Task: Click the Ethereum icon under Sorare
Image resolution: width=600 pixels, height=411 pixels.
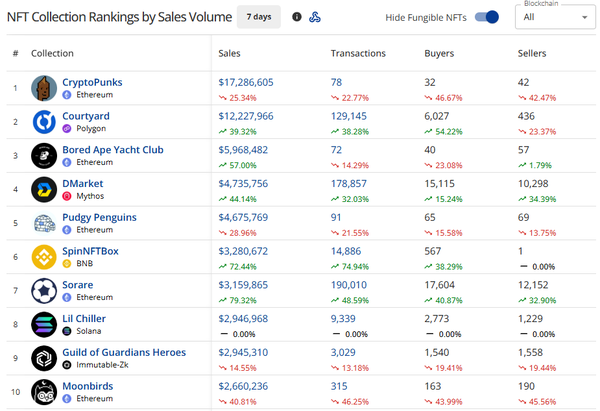Action: [x=67, y=297]
